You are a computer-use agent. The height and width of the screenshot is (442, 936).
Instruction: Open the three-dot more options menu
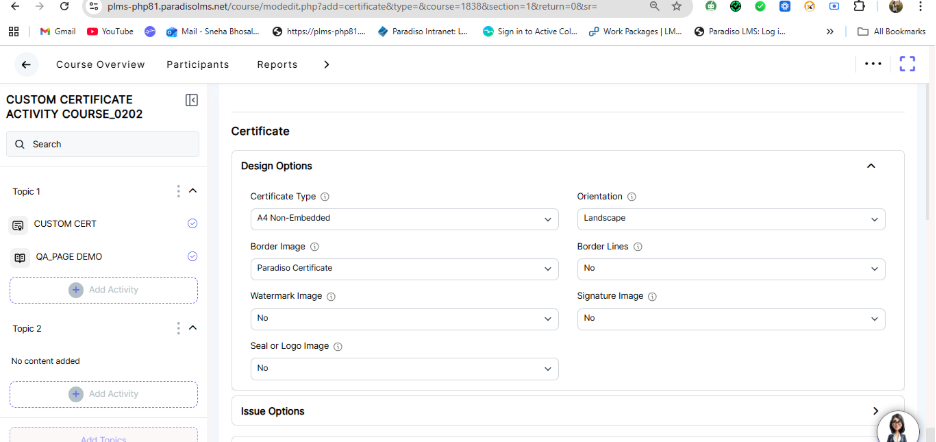pos(873,64)
